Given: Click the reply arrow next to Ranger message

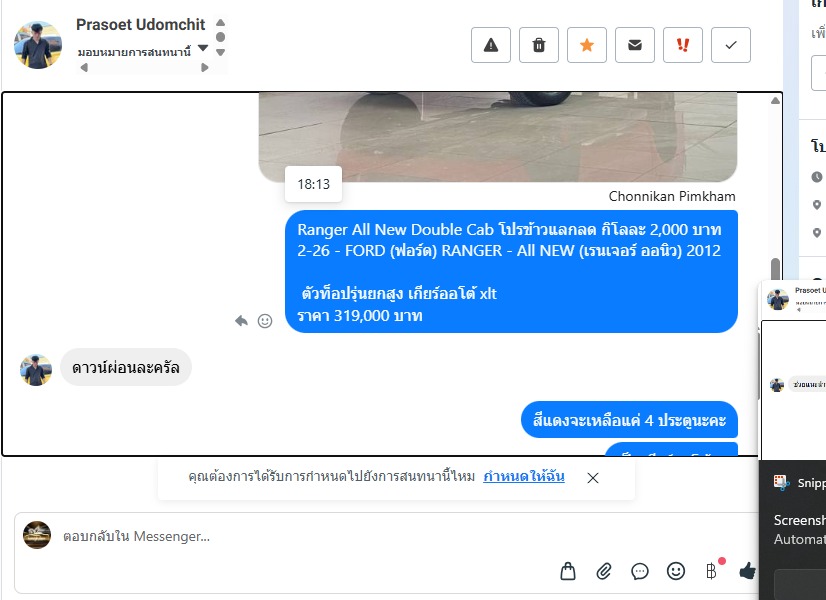Looking at the screenshot, I should 241,320.
